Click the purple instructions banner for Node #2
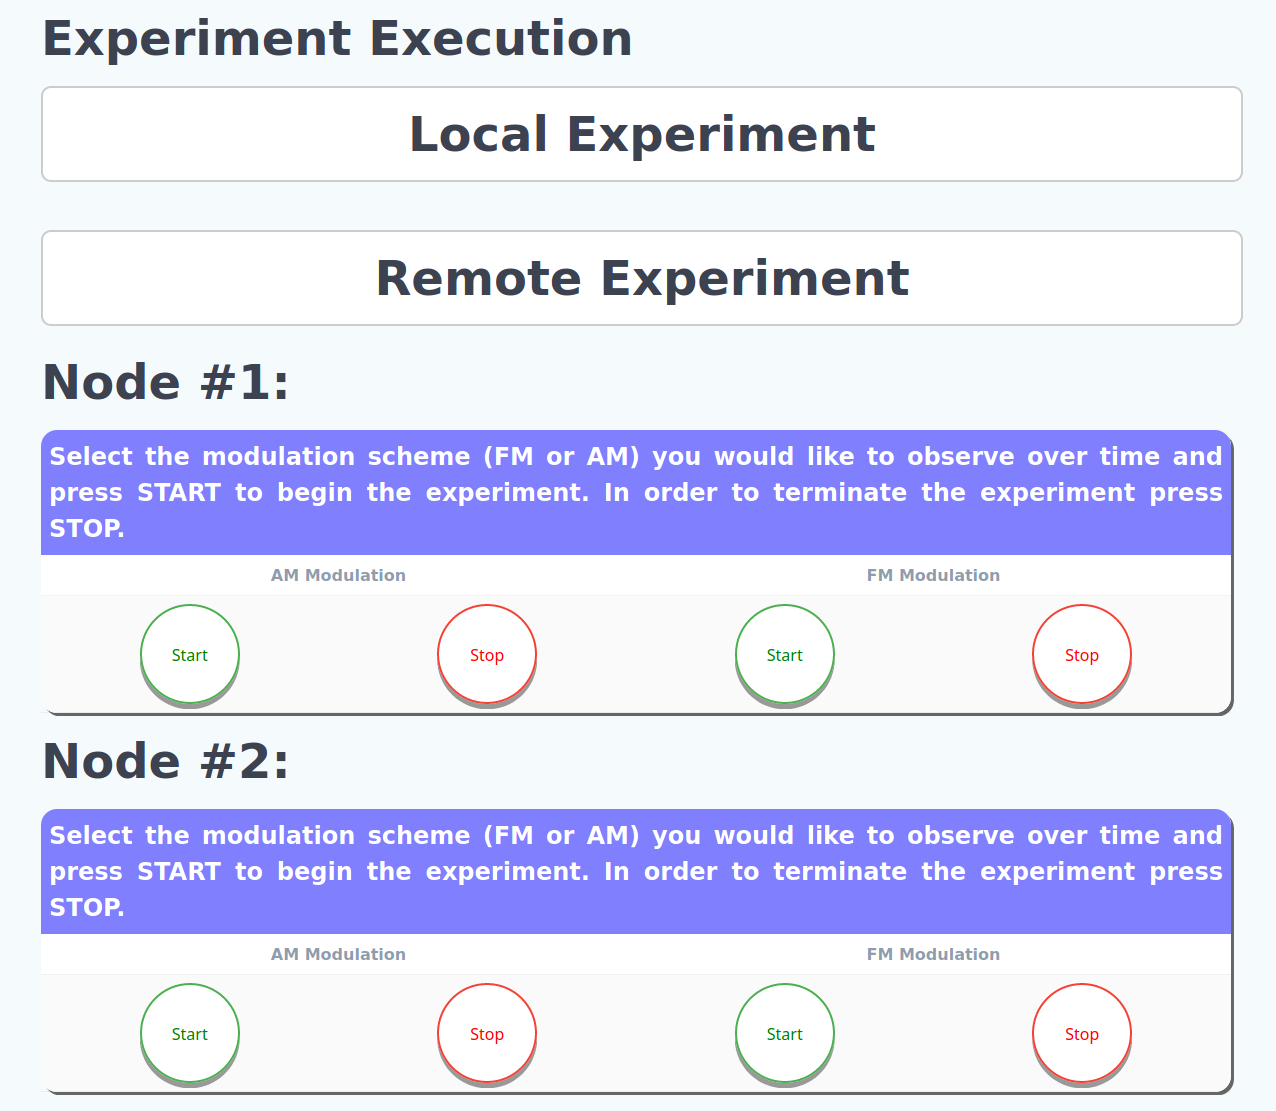This screenshot has height=1111, width=1276. click(636, 871)
